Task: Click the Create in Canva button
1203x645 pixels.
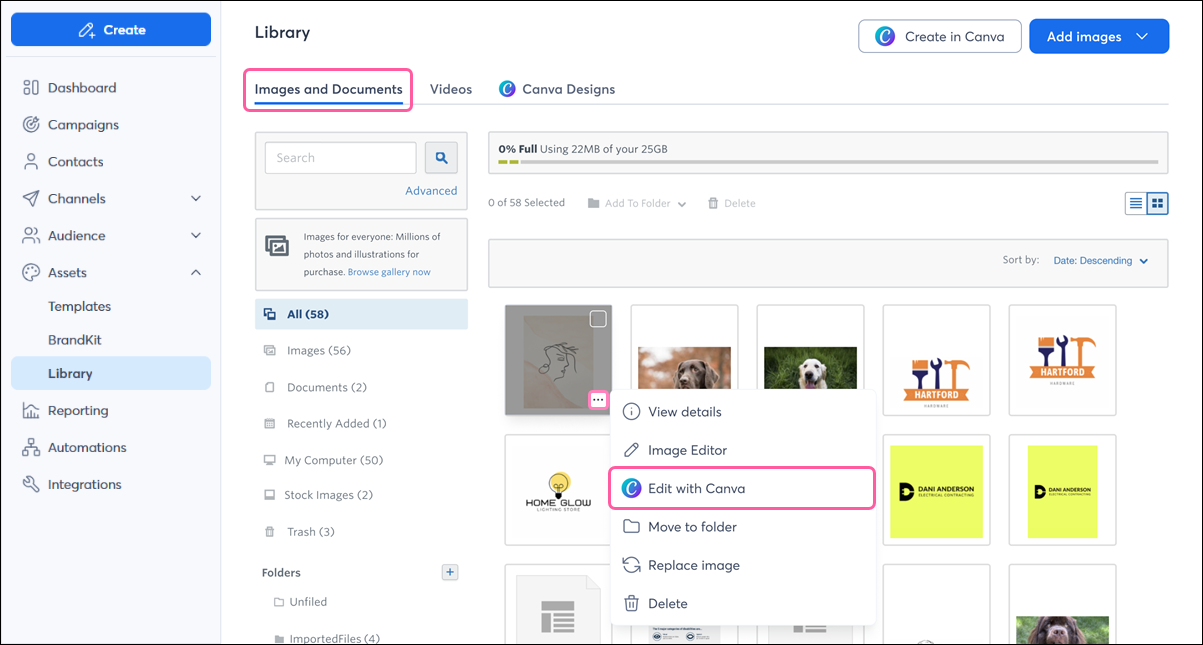Action: (939, 36)
